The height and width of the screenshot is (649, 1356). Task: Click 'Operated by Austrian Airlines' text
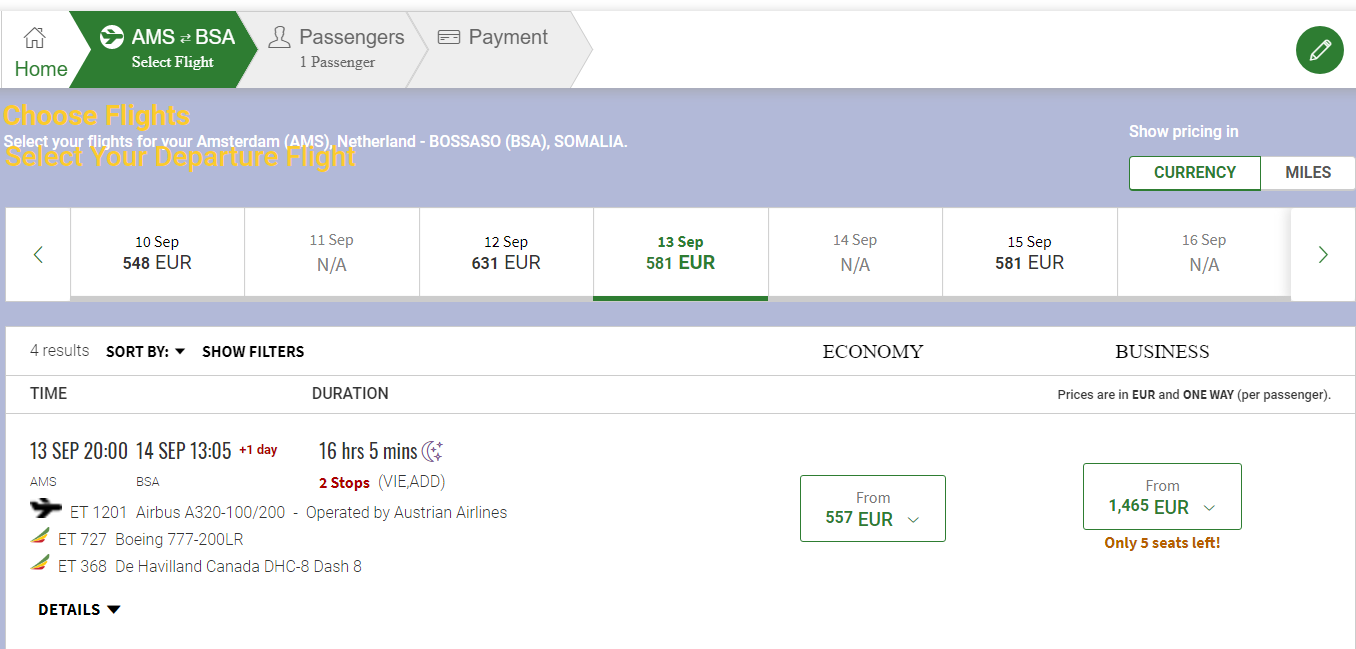click(407, 512)
